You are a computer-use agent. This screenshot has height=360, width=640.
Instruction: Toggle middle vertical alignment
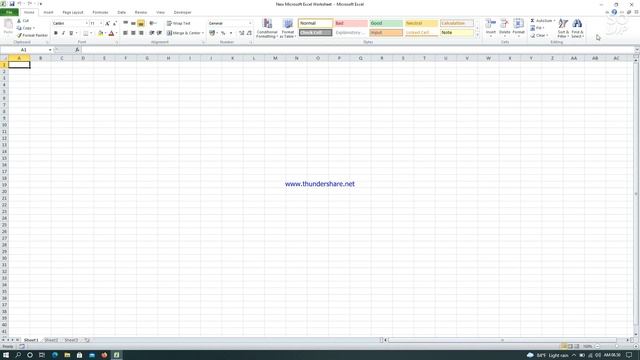[x=133, y=23]
